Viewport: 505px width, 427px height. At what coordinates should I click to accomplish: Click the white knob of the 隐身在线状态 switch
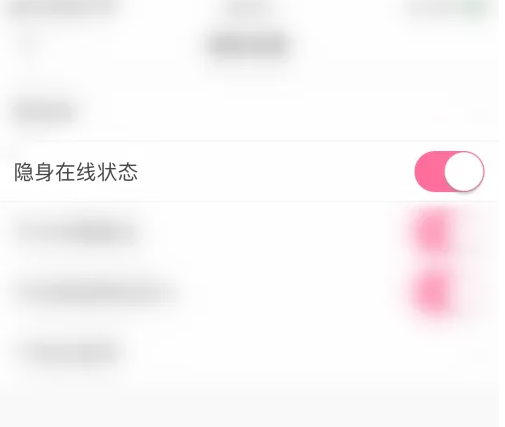tap(464, 172)
